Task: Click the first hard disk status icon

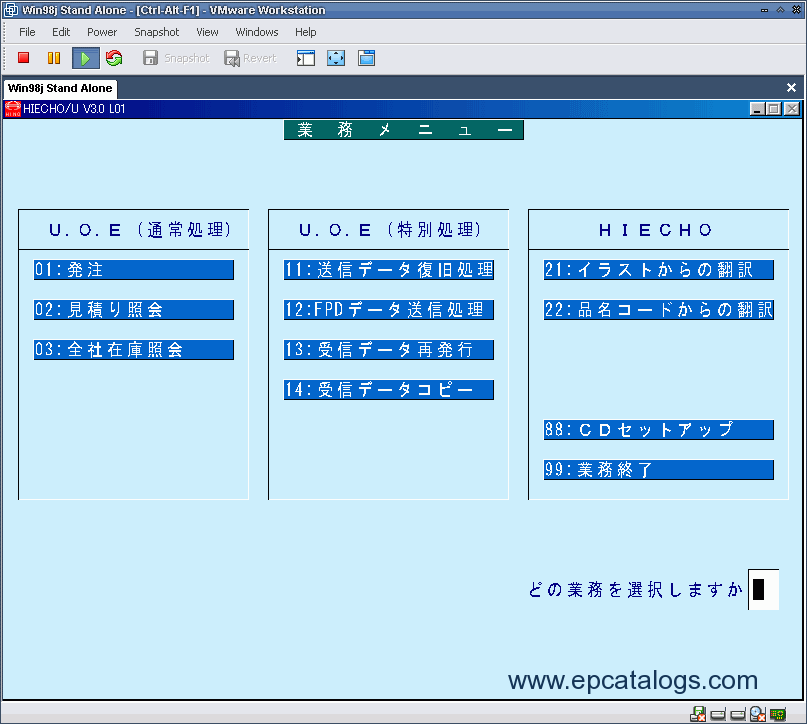Action: coord(718,714)
